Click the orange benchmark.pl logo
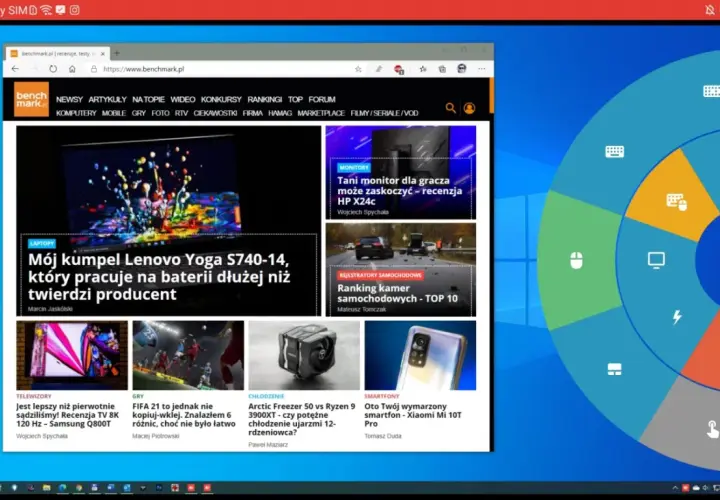Image resolution: width=720 pixels, height=500 pixels. tap(31, 99)
